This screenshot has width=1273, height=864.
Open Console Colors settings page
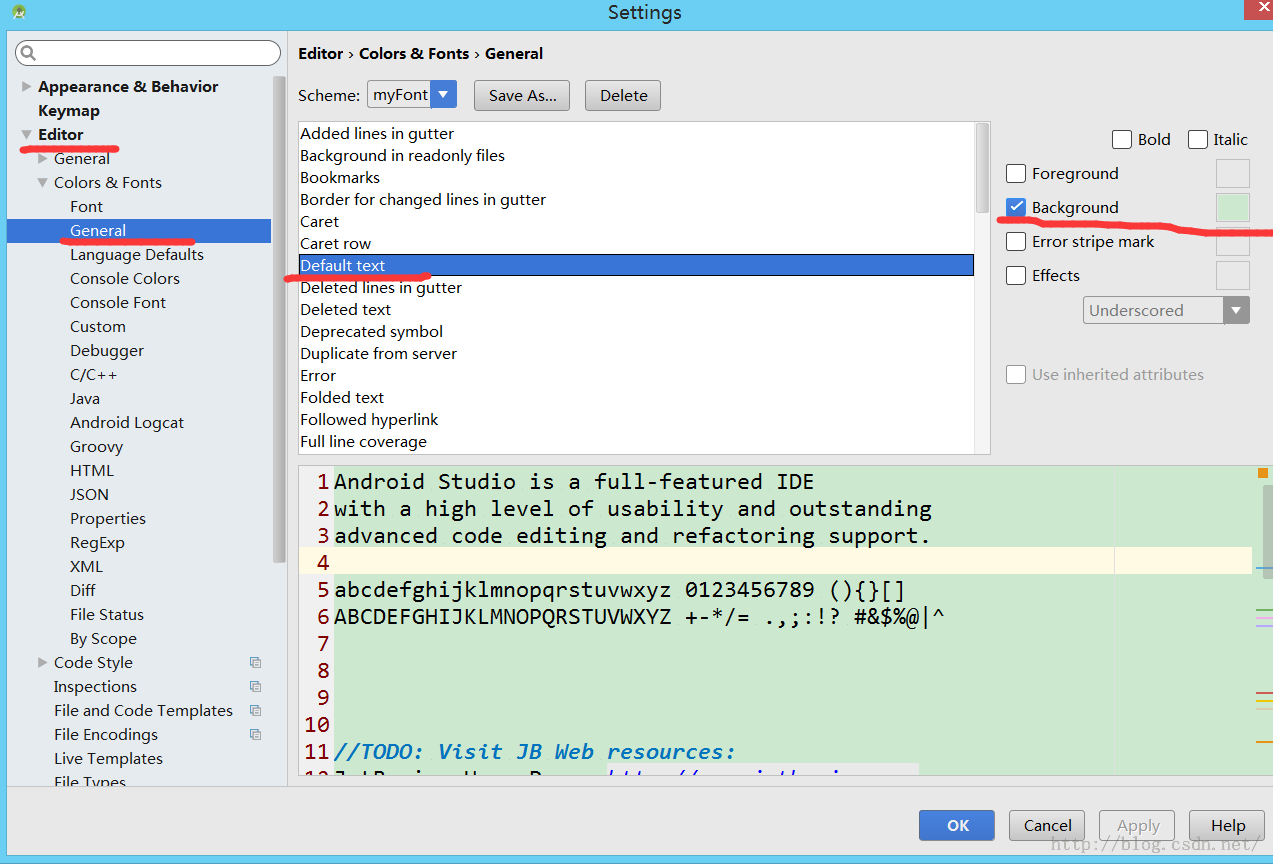tap(125, 279)
